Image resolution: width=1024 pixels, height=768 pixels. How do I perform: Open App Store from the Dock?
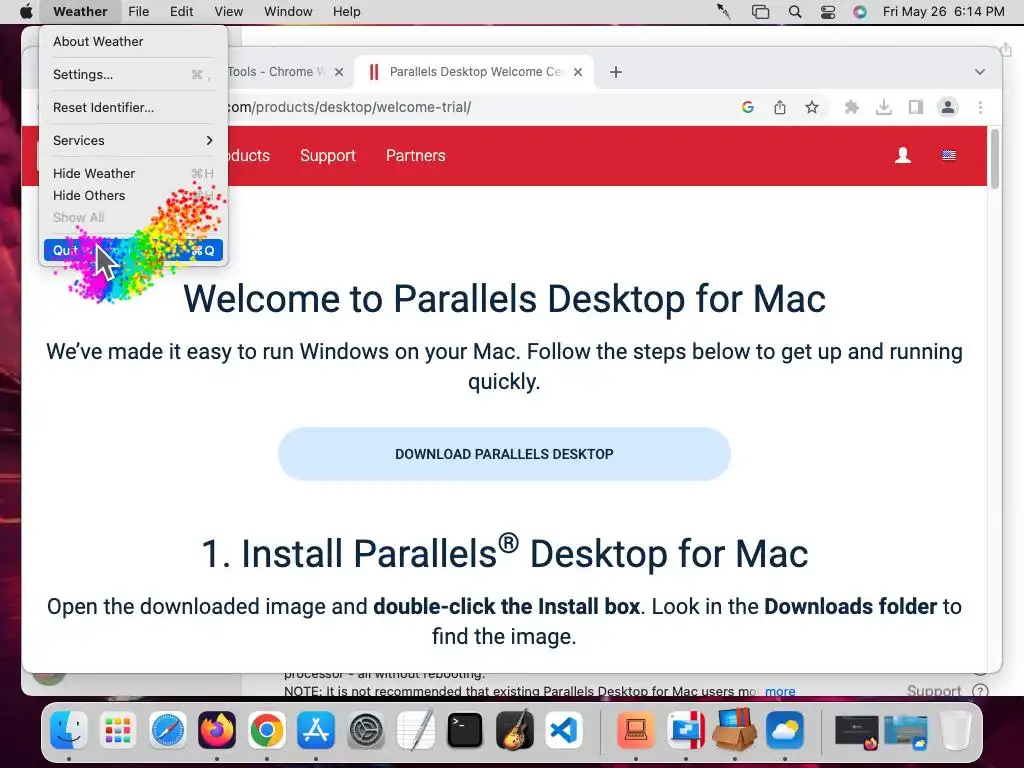coord(316,730)
